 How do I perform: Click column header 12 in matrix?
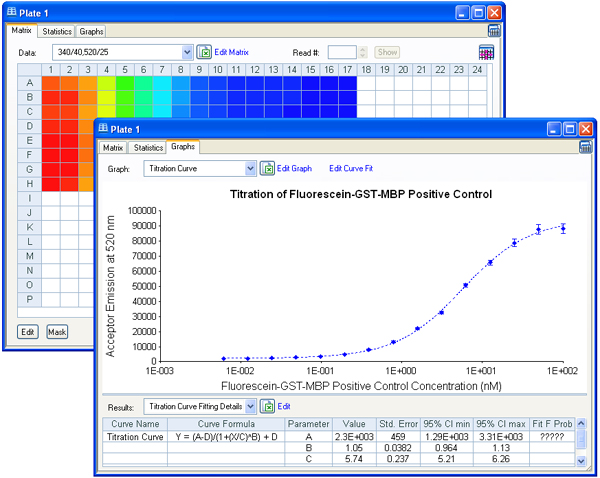tap(255, 70)
